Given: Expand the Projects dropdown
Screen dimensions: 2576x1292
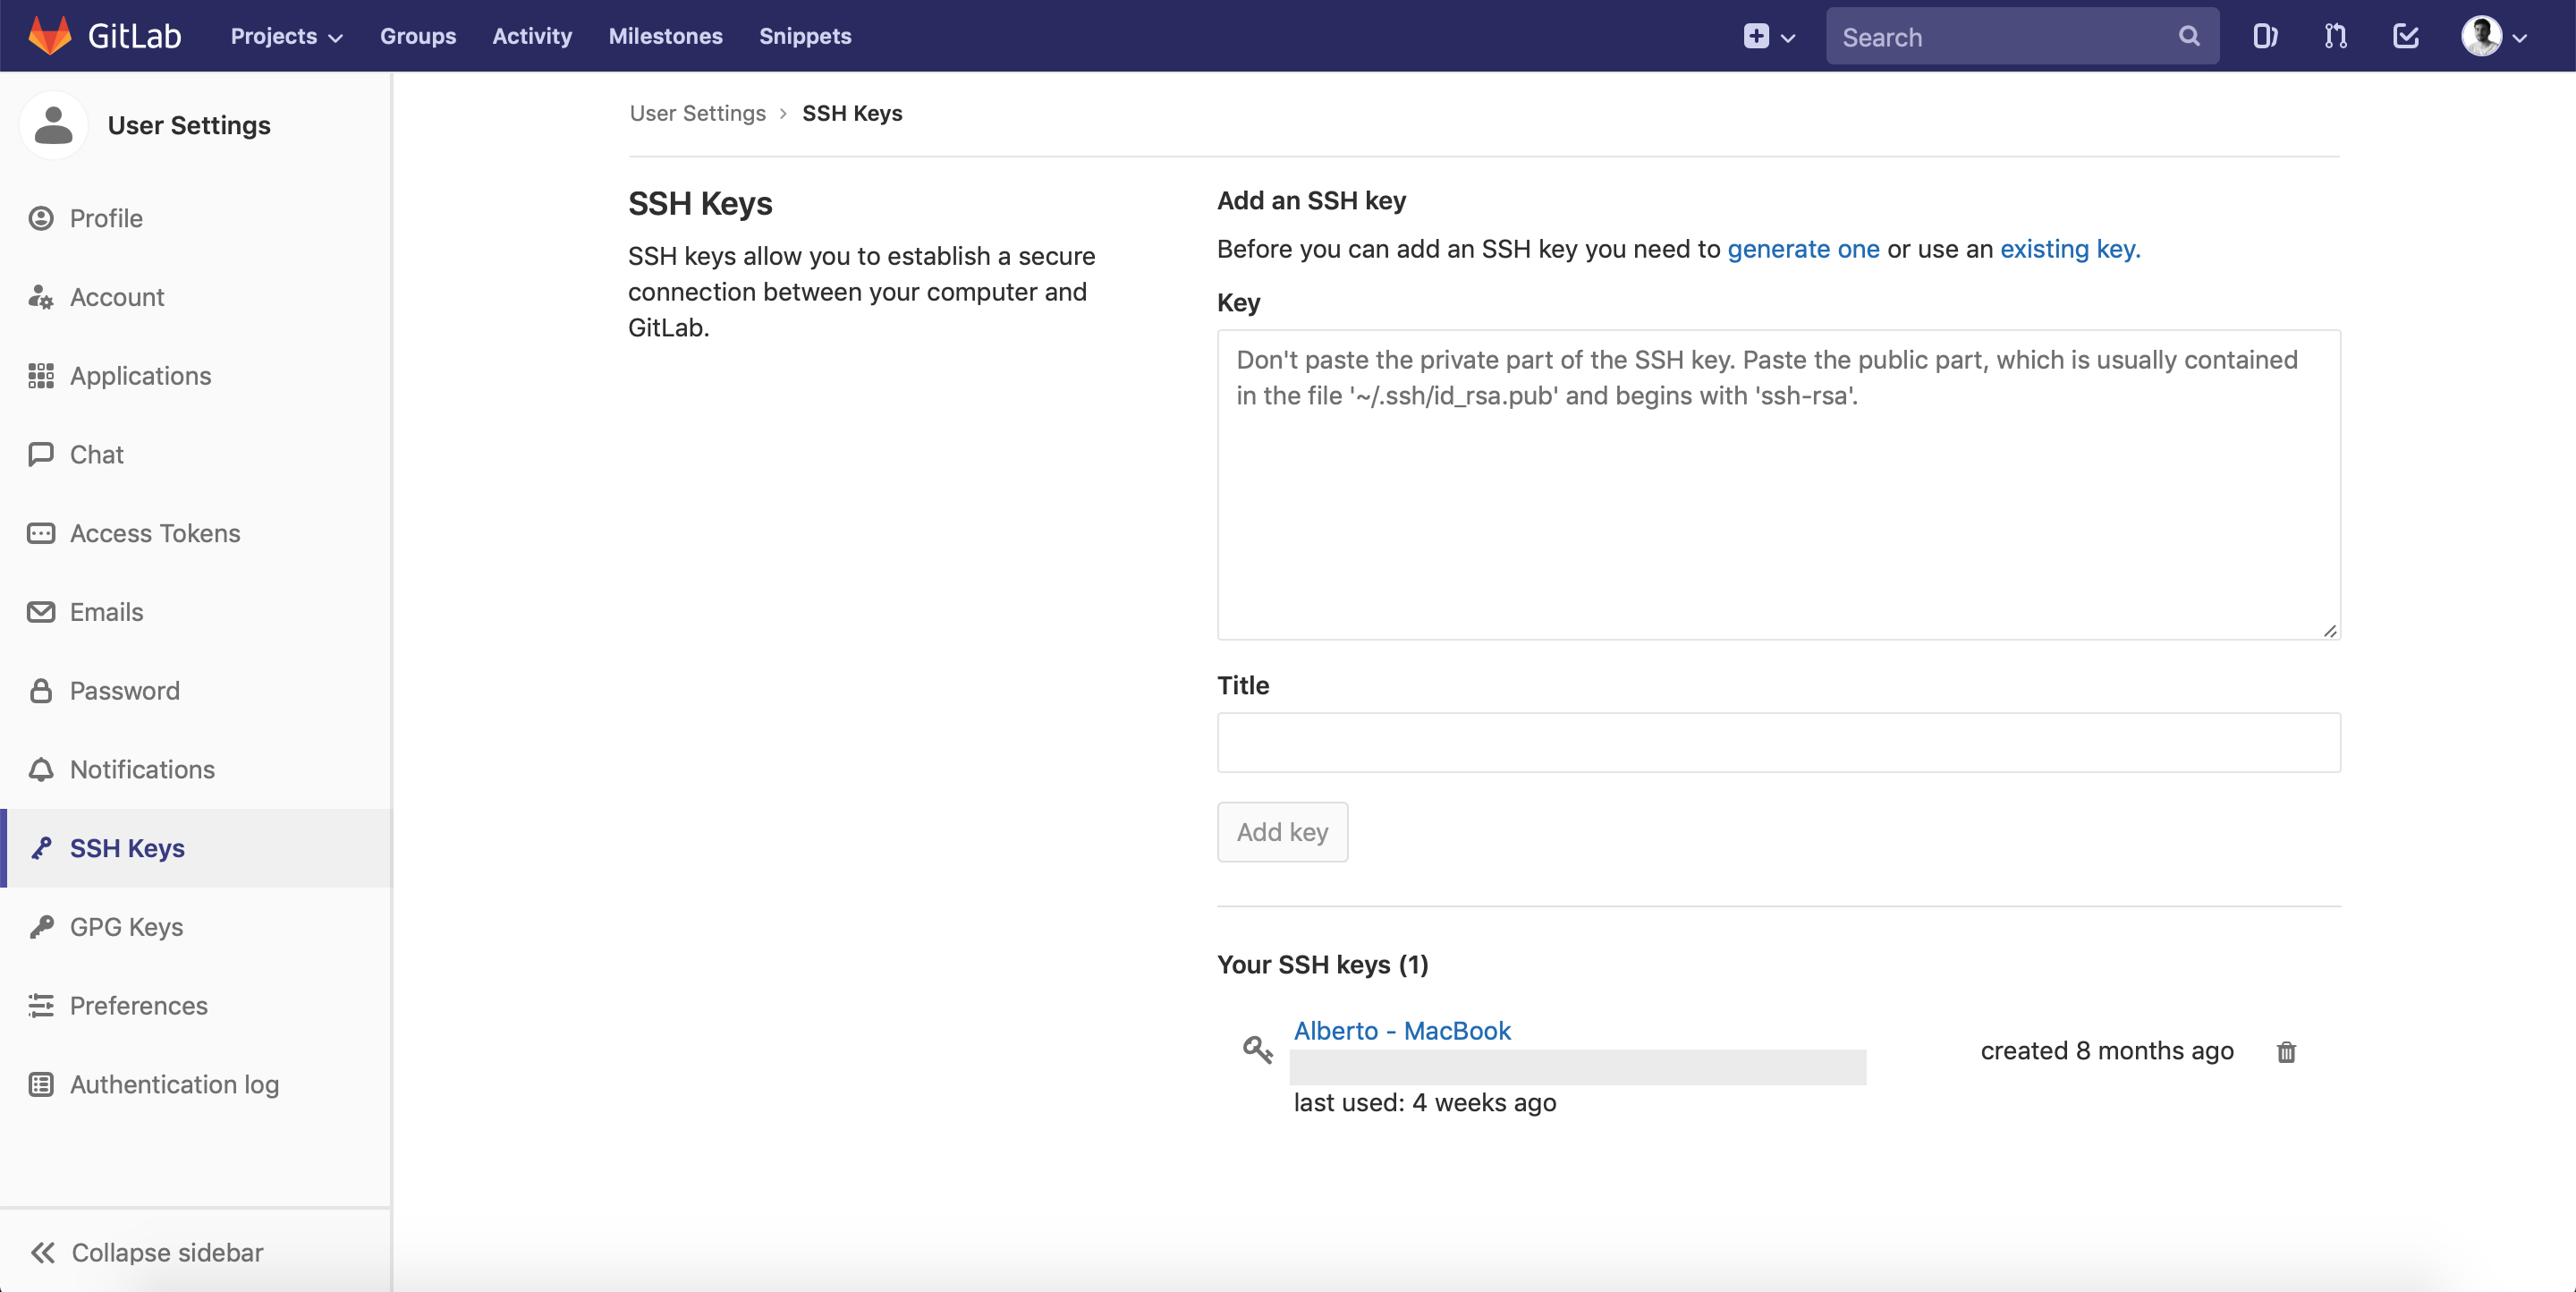Looking at the screenshot, I should pos(286,37).
